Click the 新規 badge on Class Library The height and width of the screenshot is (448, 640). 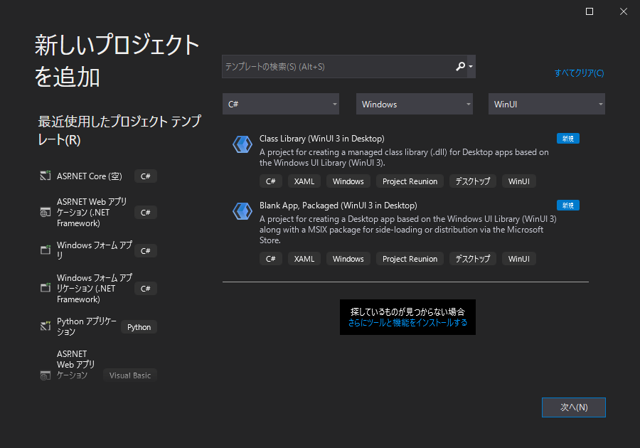click(568, 139)
